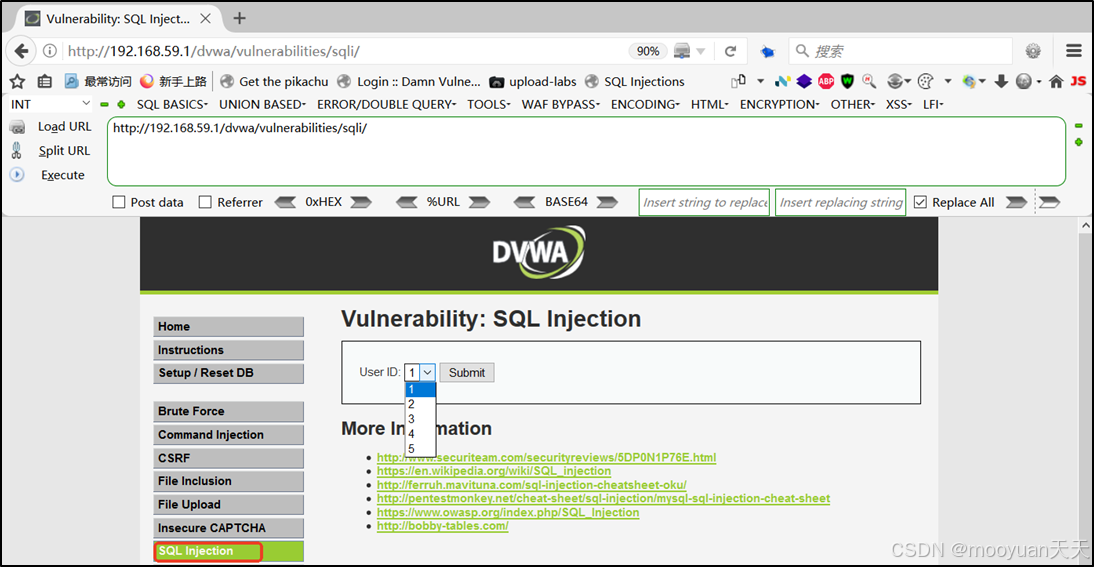Expand the ENCRYPTION menu
Image resolution: width=1094 pixels, height=567 pixels.
779,105
